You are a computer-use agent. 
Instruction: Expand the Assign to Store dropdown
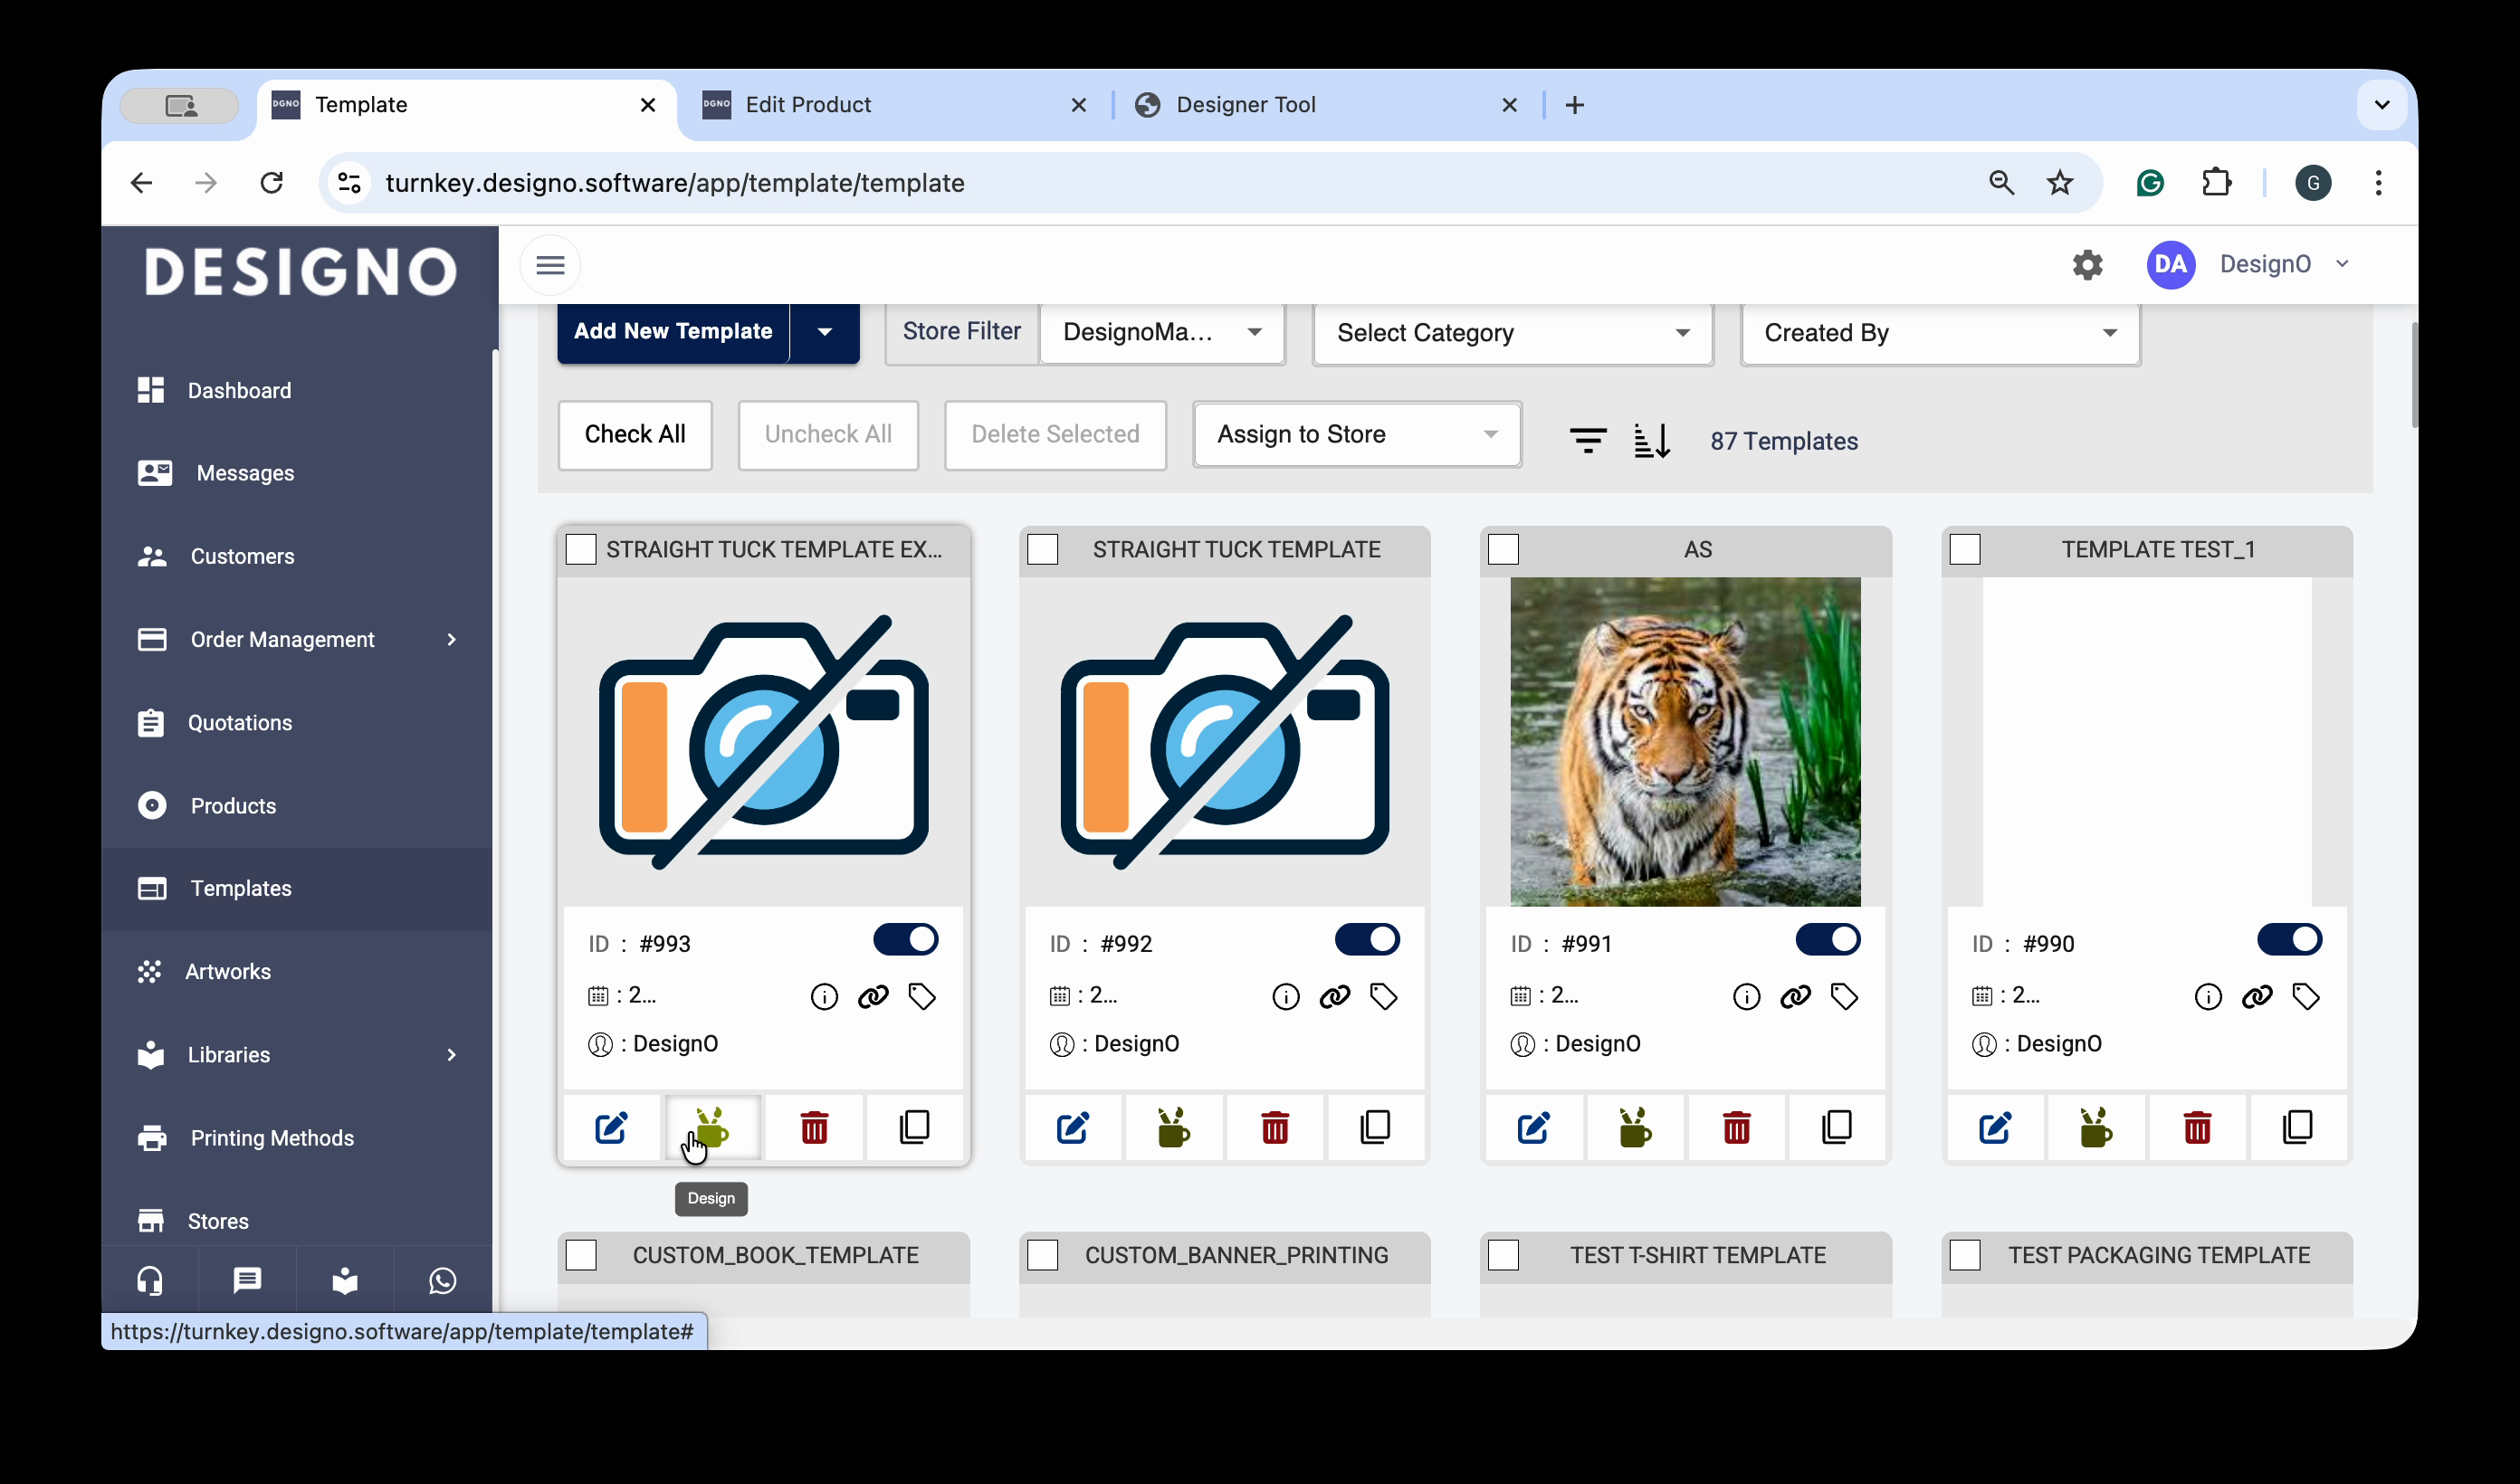(1356, 434)
